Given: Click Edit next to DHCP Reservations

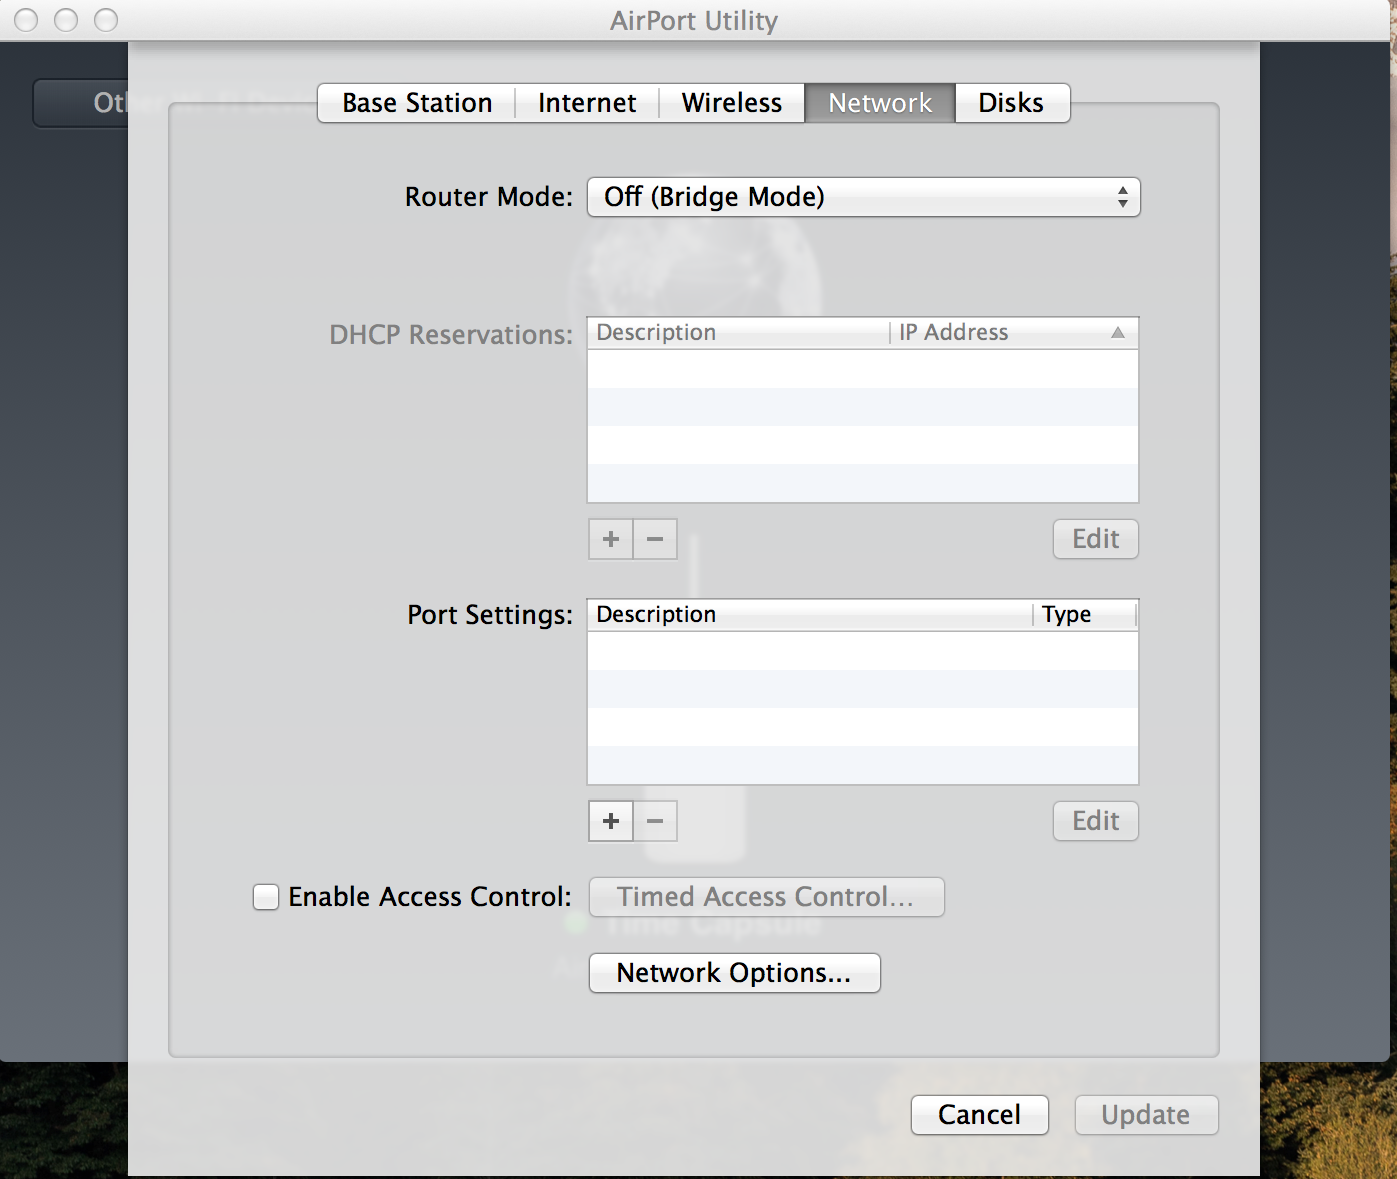Looking at the screenshot, I should click(1095, 539).
